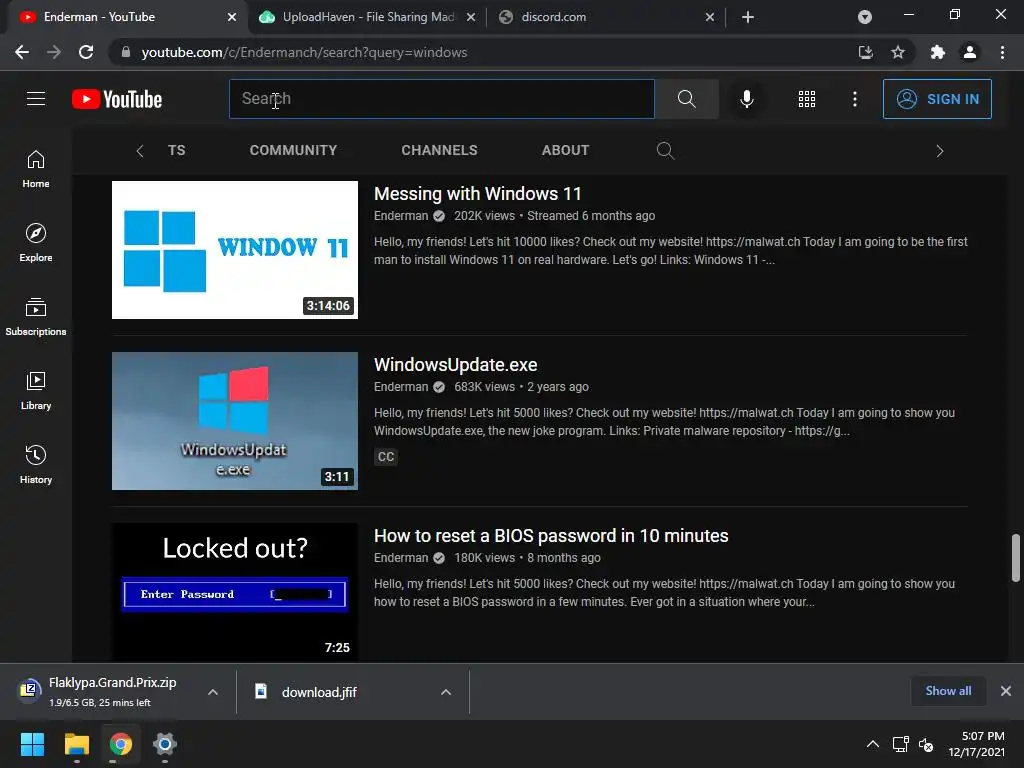The height and width of the screenshot is (768, 1024).
Task: Open the YouTube hamburger guide menu
Action: (x=36, y=99)
